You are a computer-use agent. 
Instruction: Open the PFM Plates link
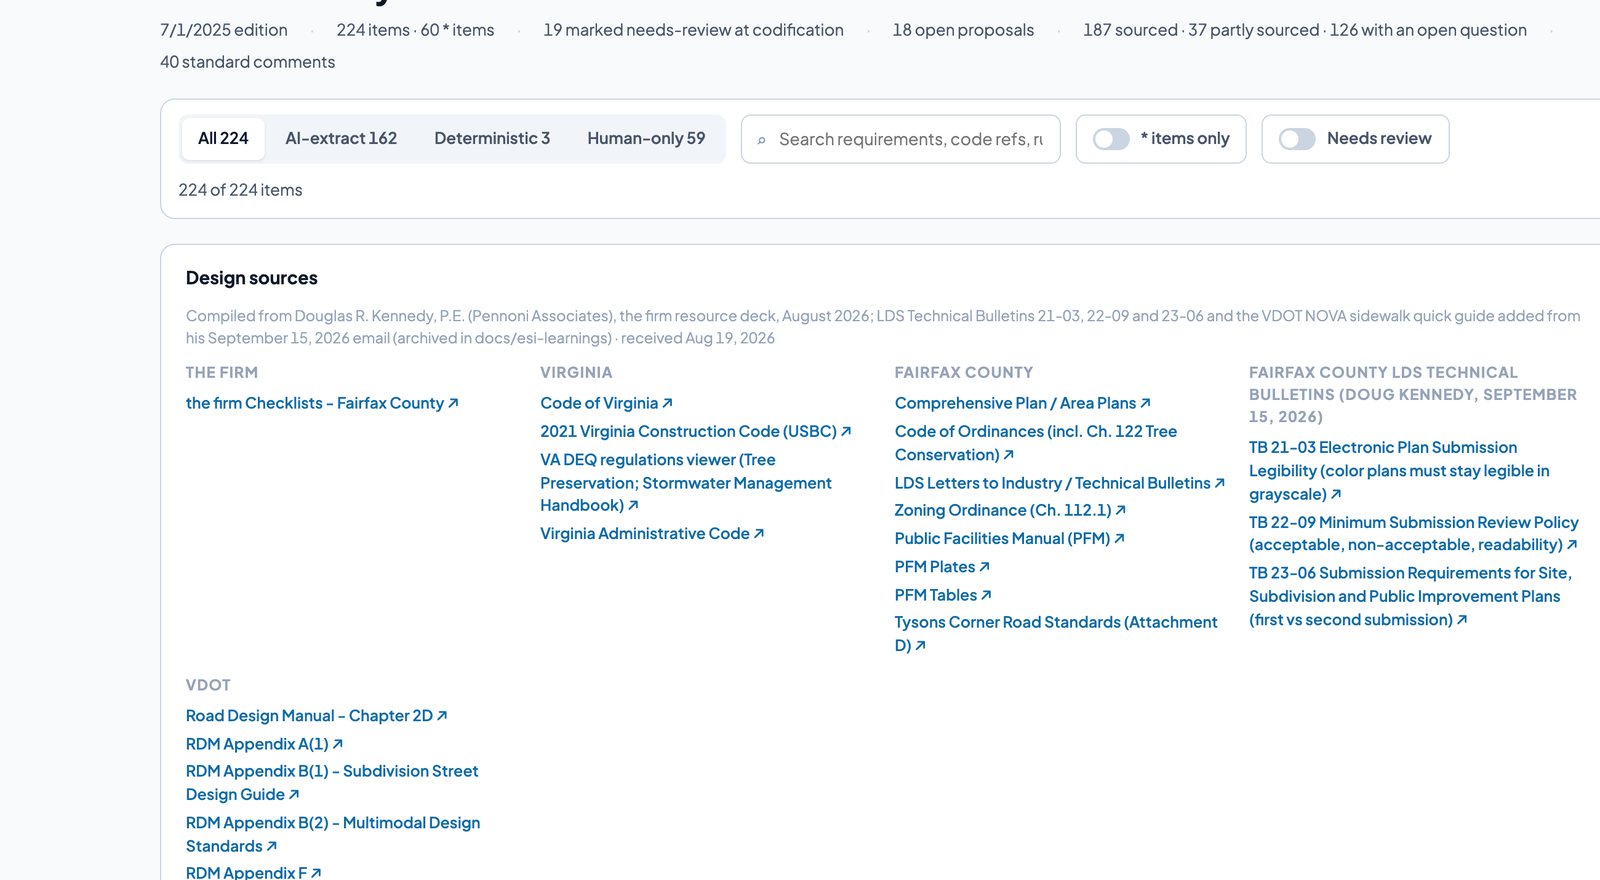pos(942,567)
